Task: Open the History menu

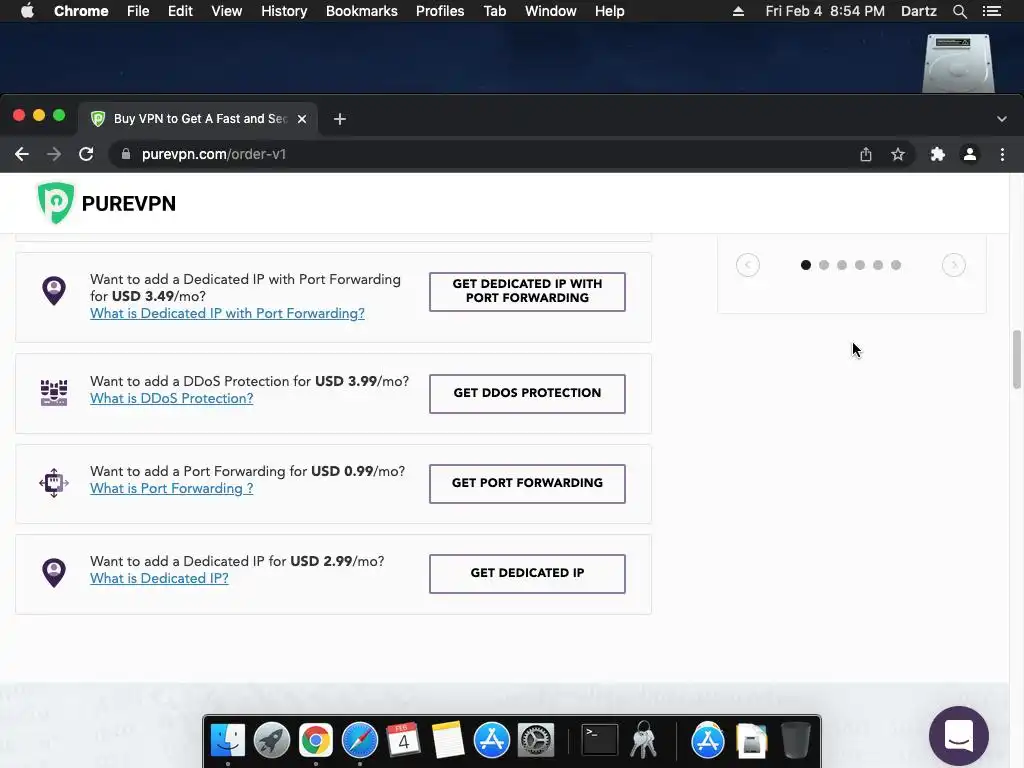Action: point(284,11)
